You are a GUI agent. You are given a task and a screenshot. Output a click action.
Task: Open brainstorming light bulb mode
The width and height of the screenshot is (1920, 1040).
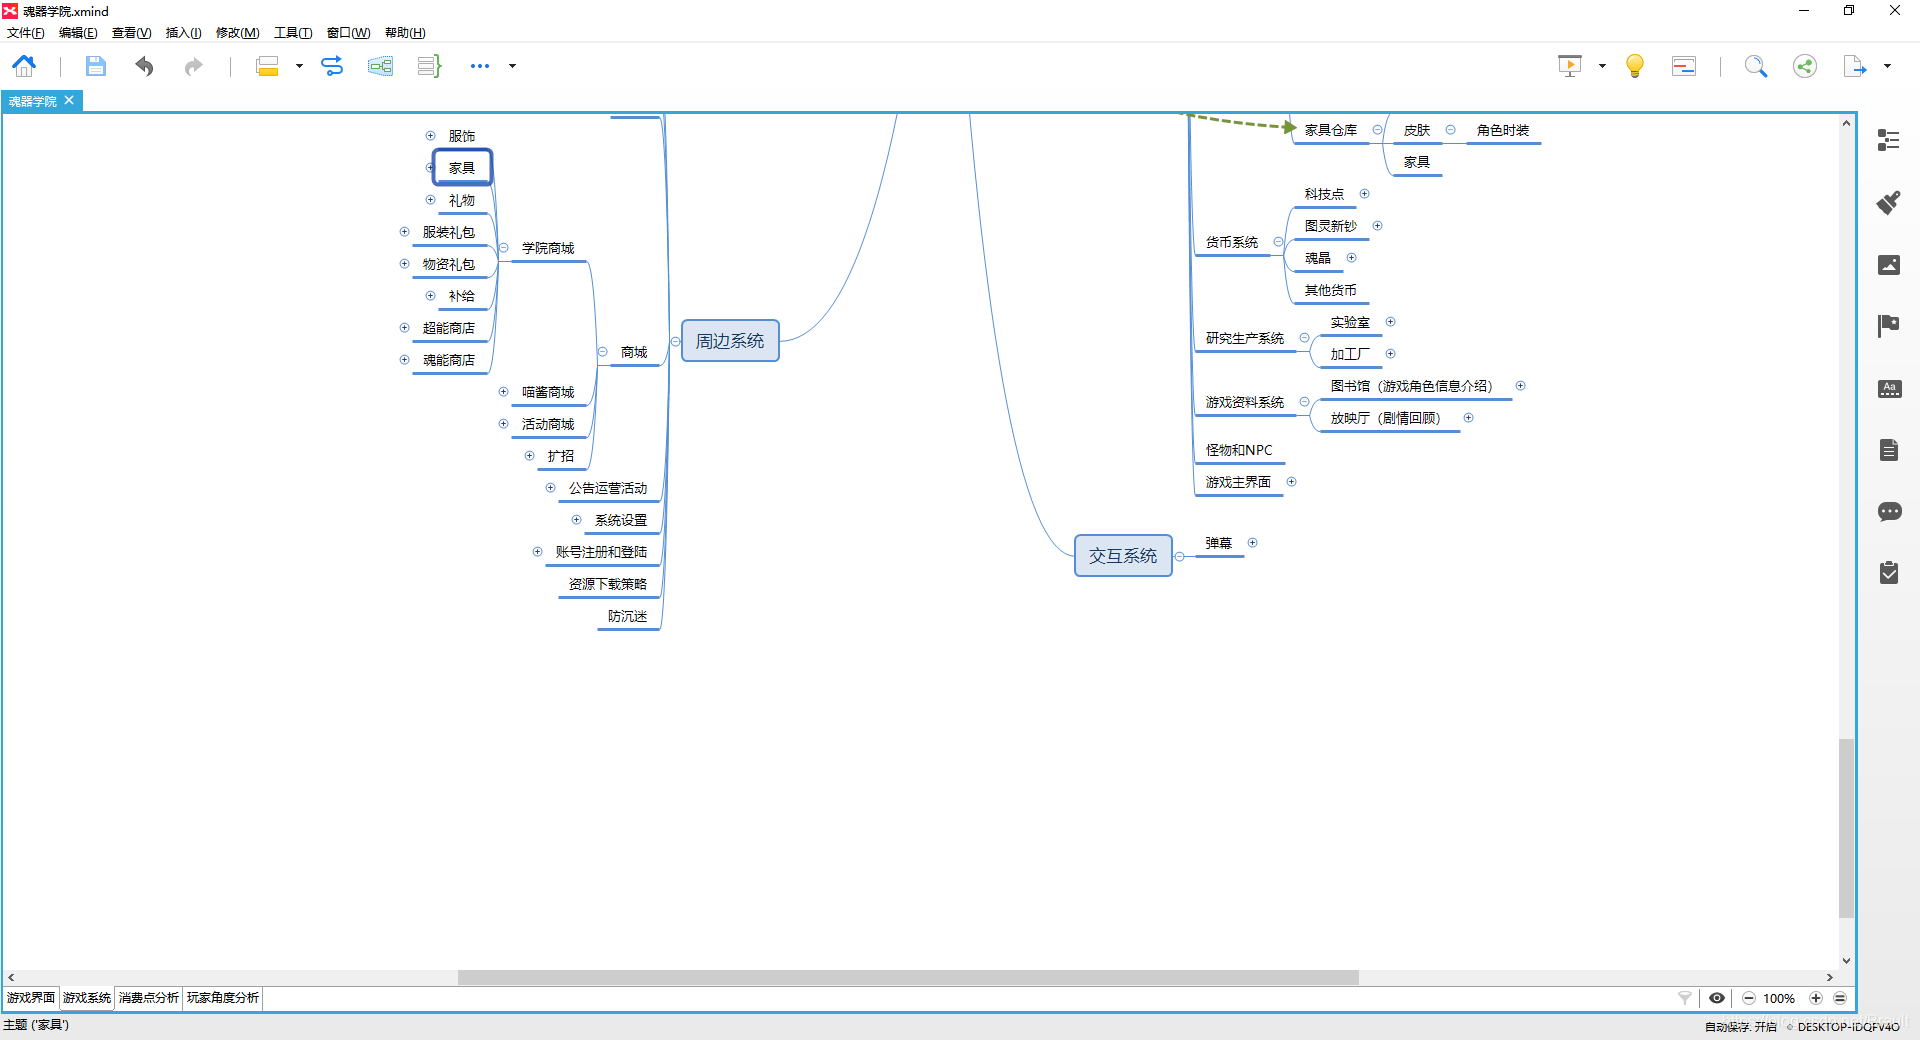click(1635, 66)
